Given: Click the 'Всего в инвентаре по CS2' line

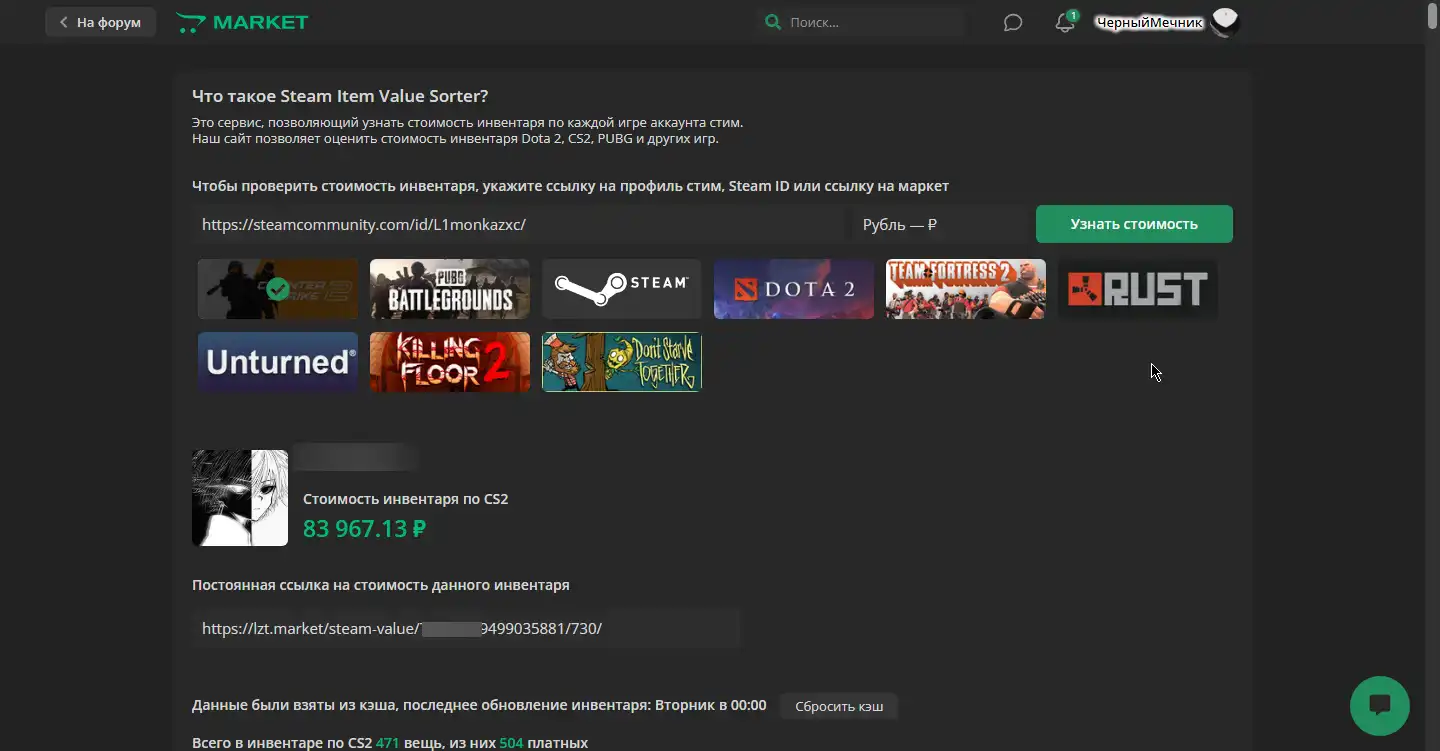Looking at the screenshot, I should pos(390,743).
